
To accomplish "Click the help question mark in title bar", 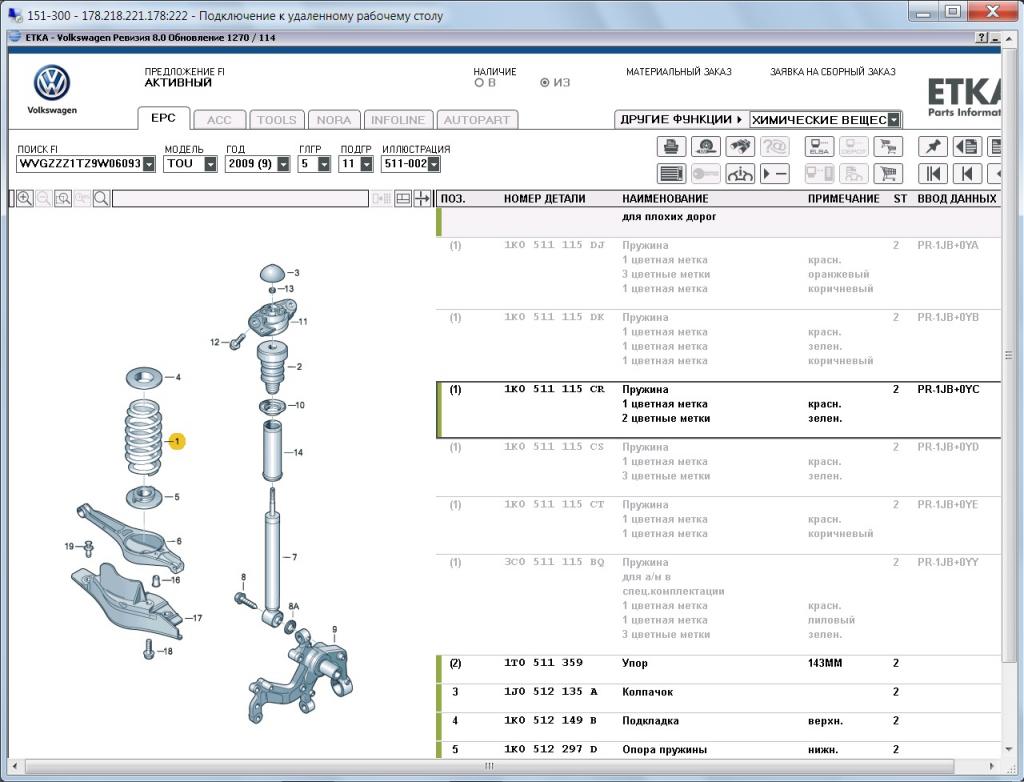I will 982,38.
